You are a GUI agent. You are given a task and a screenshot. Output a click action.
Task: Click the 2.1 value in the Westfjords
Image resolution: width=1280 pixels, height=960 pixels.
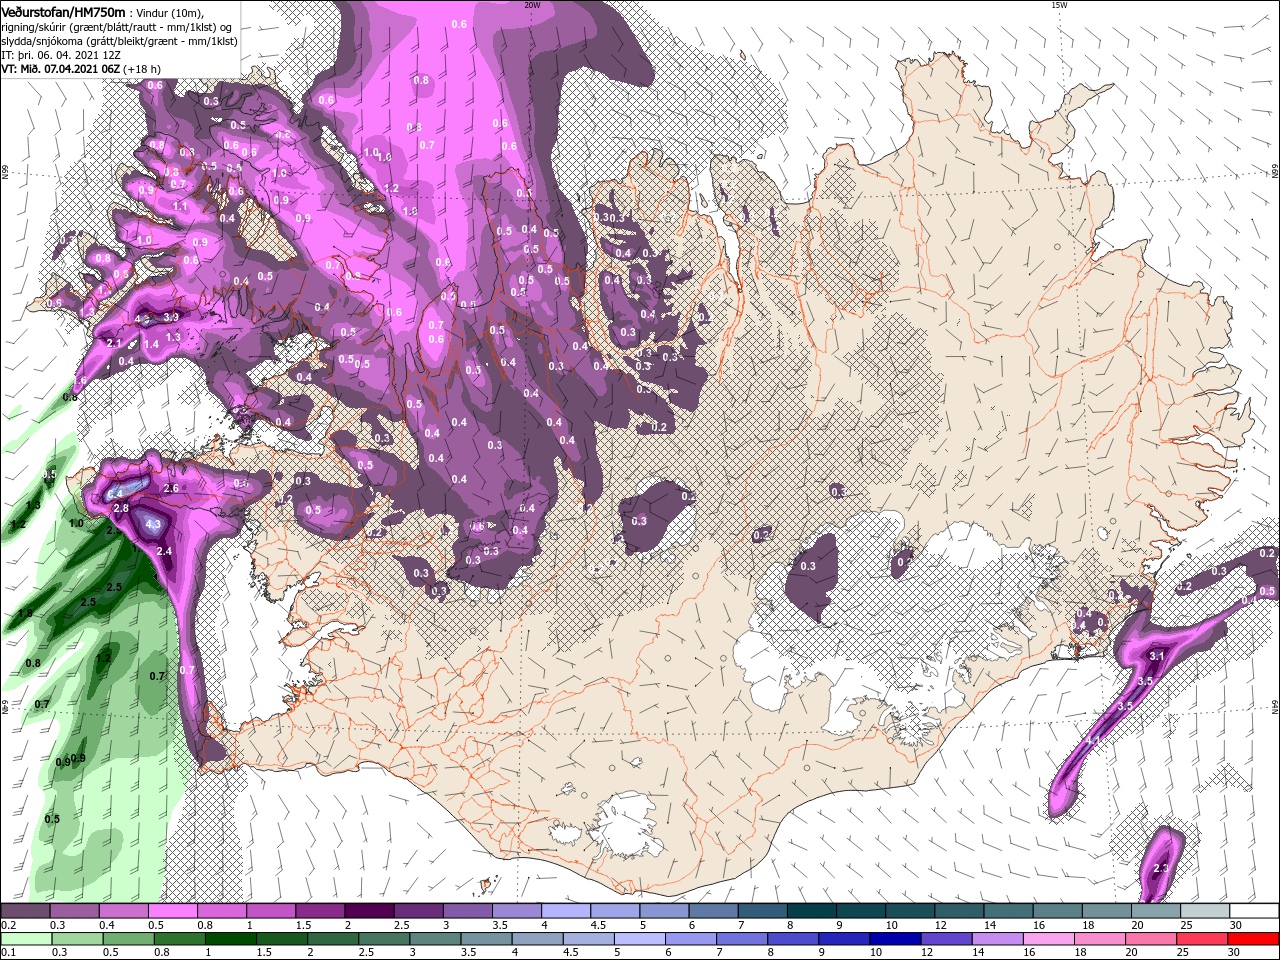coord(113,343)
